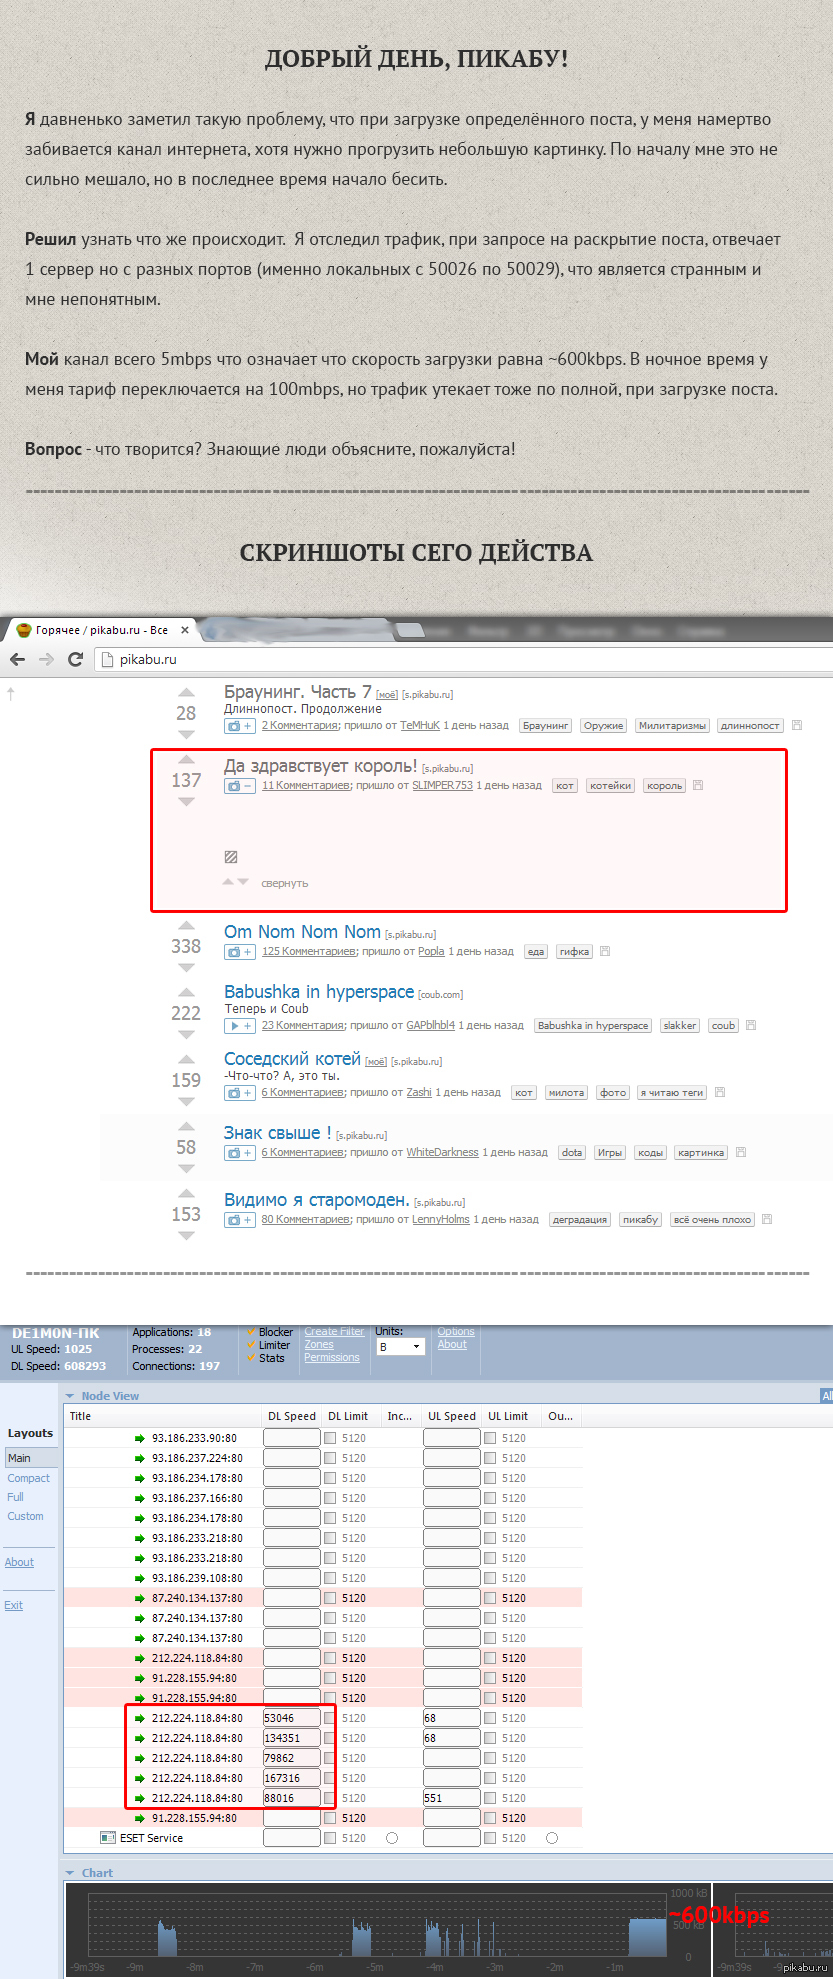Click the browser back arrow button
833x1979 pixels.
pyautogui.click(x=17, y=659)
